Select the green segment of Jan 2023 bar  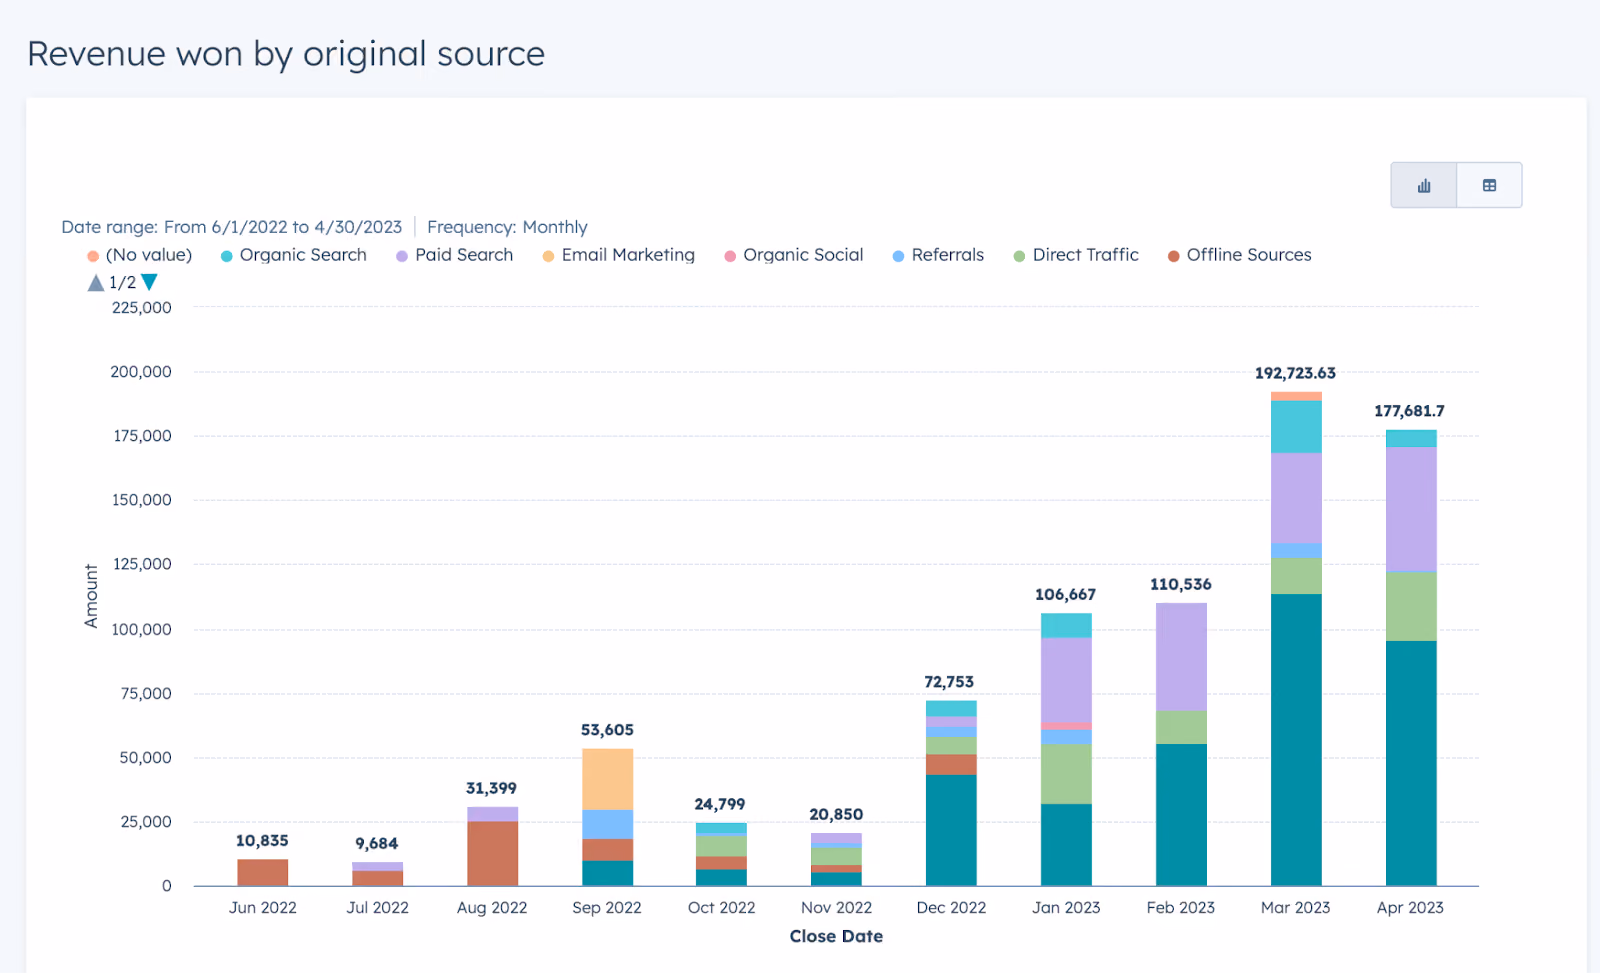click(x=1066, y=774)
